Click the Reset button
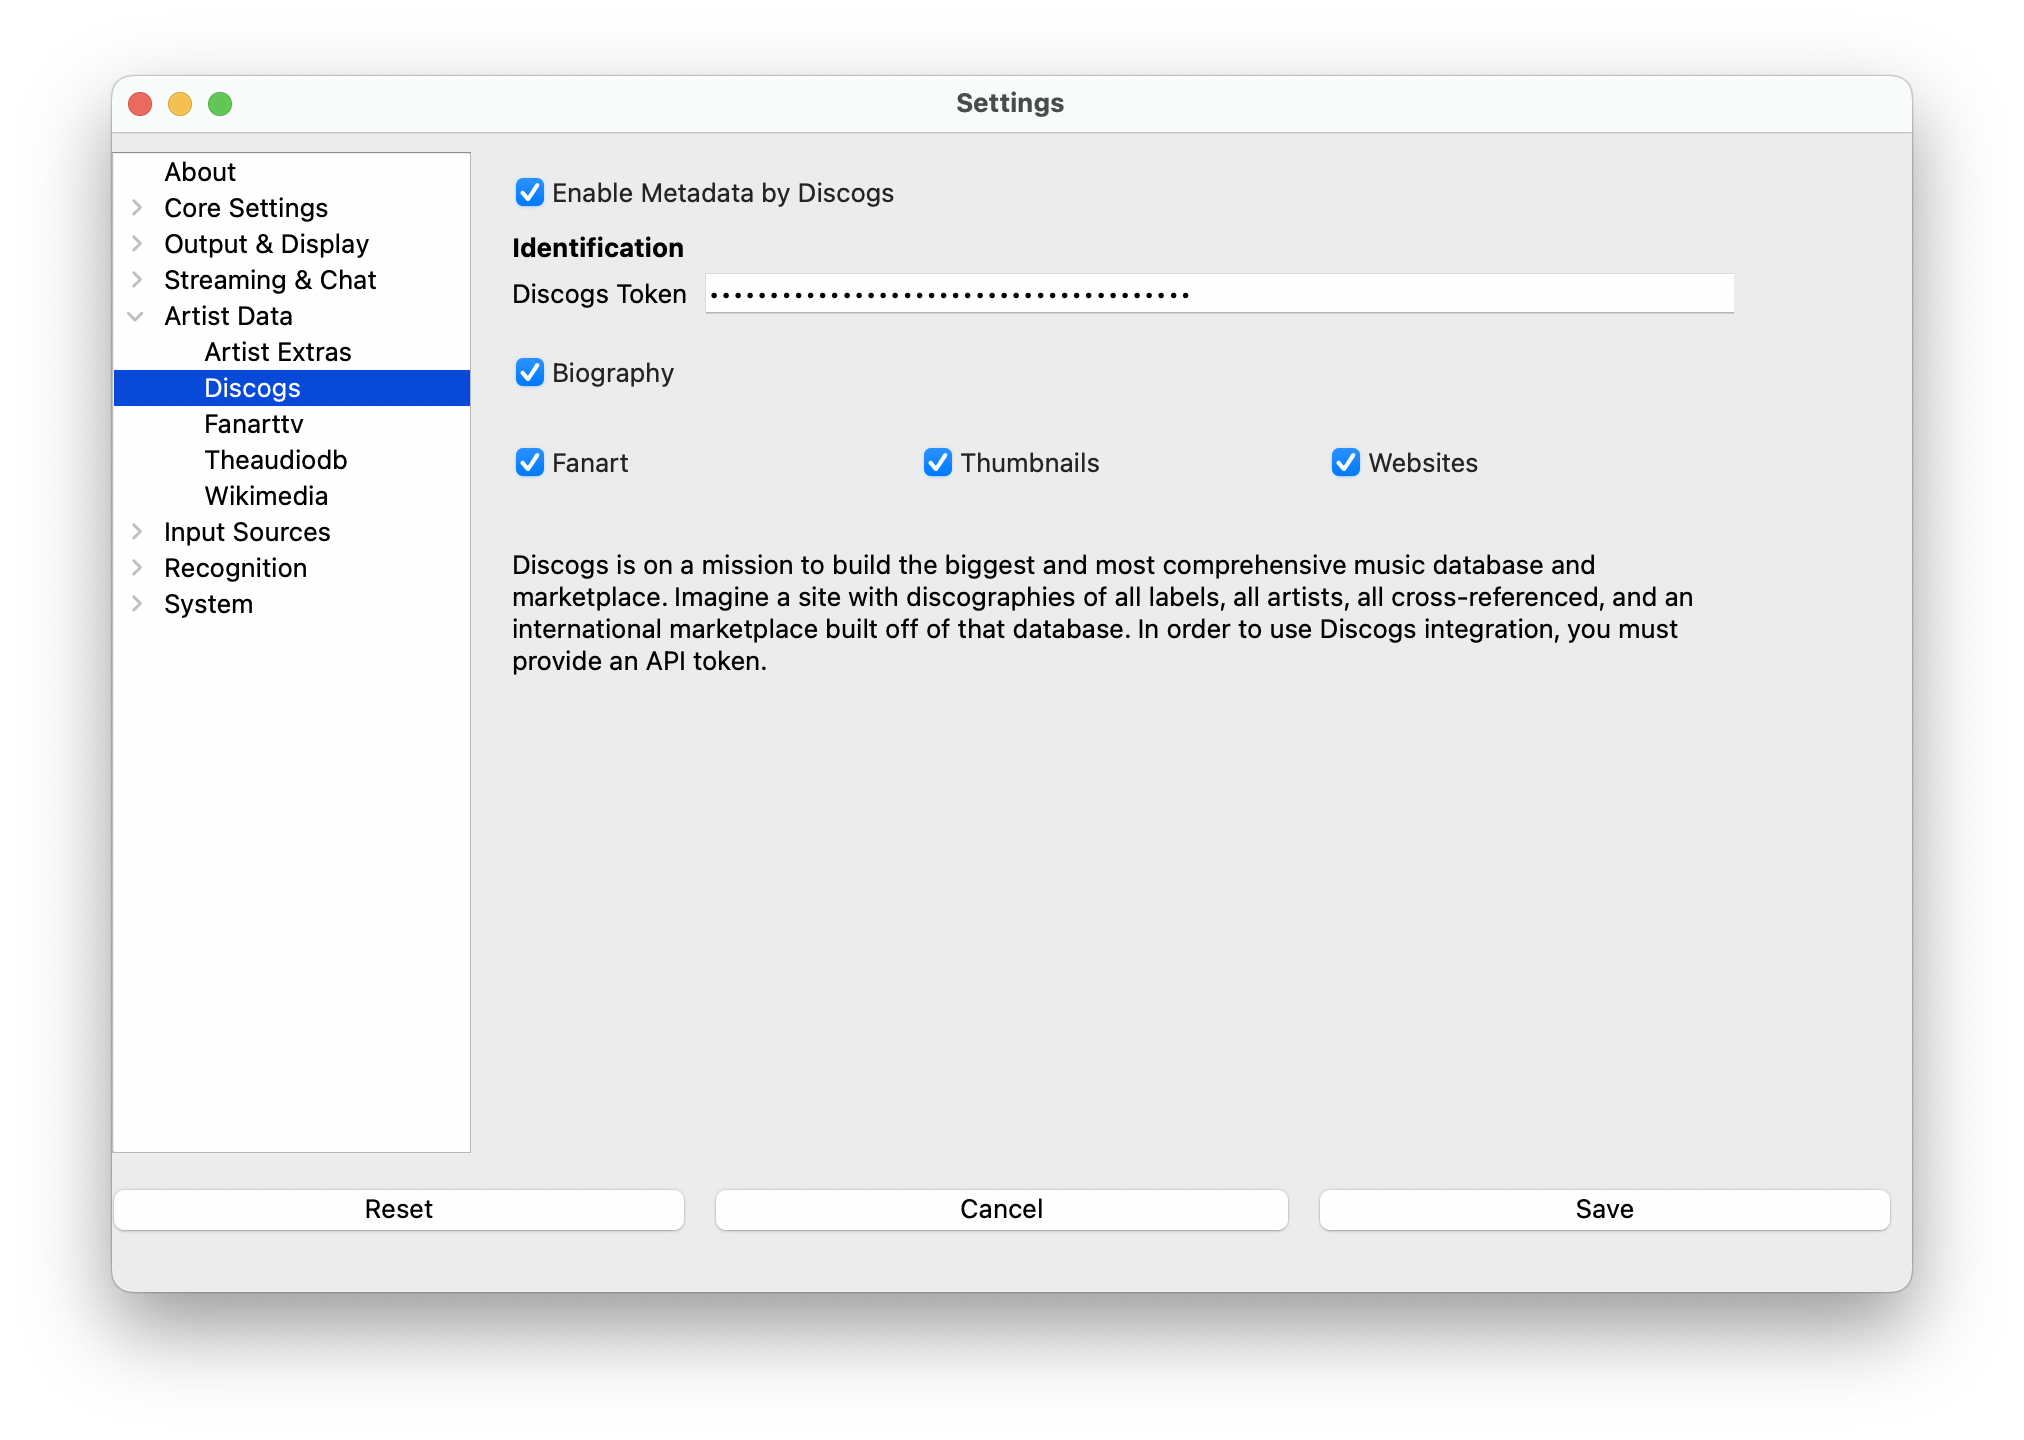 coord(398,1209)
